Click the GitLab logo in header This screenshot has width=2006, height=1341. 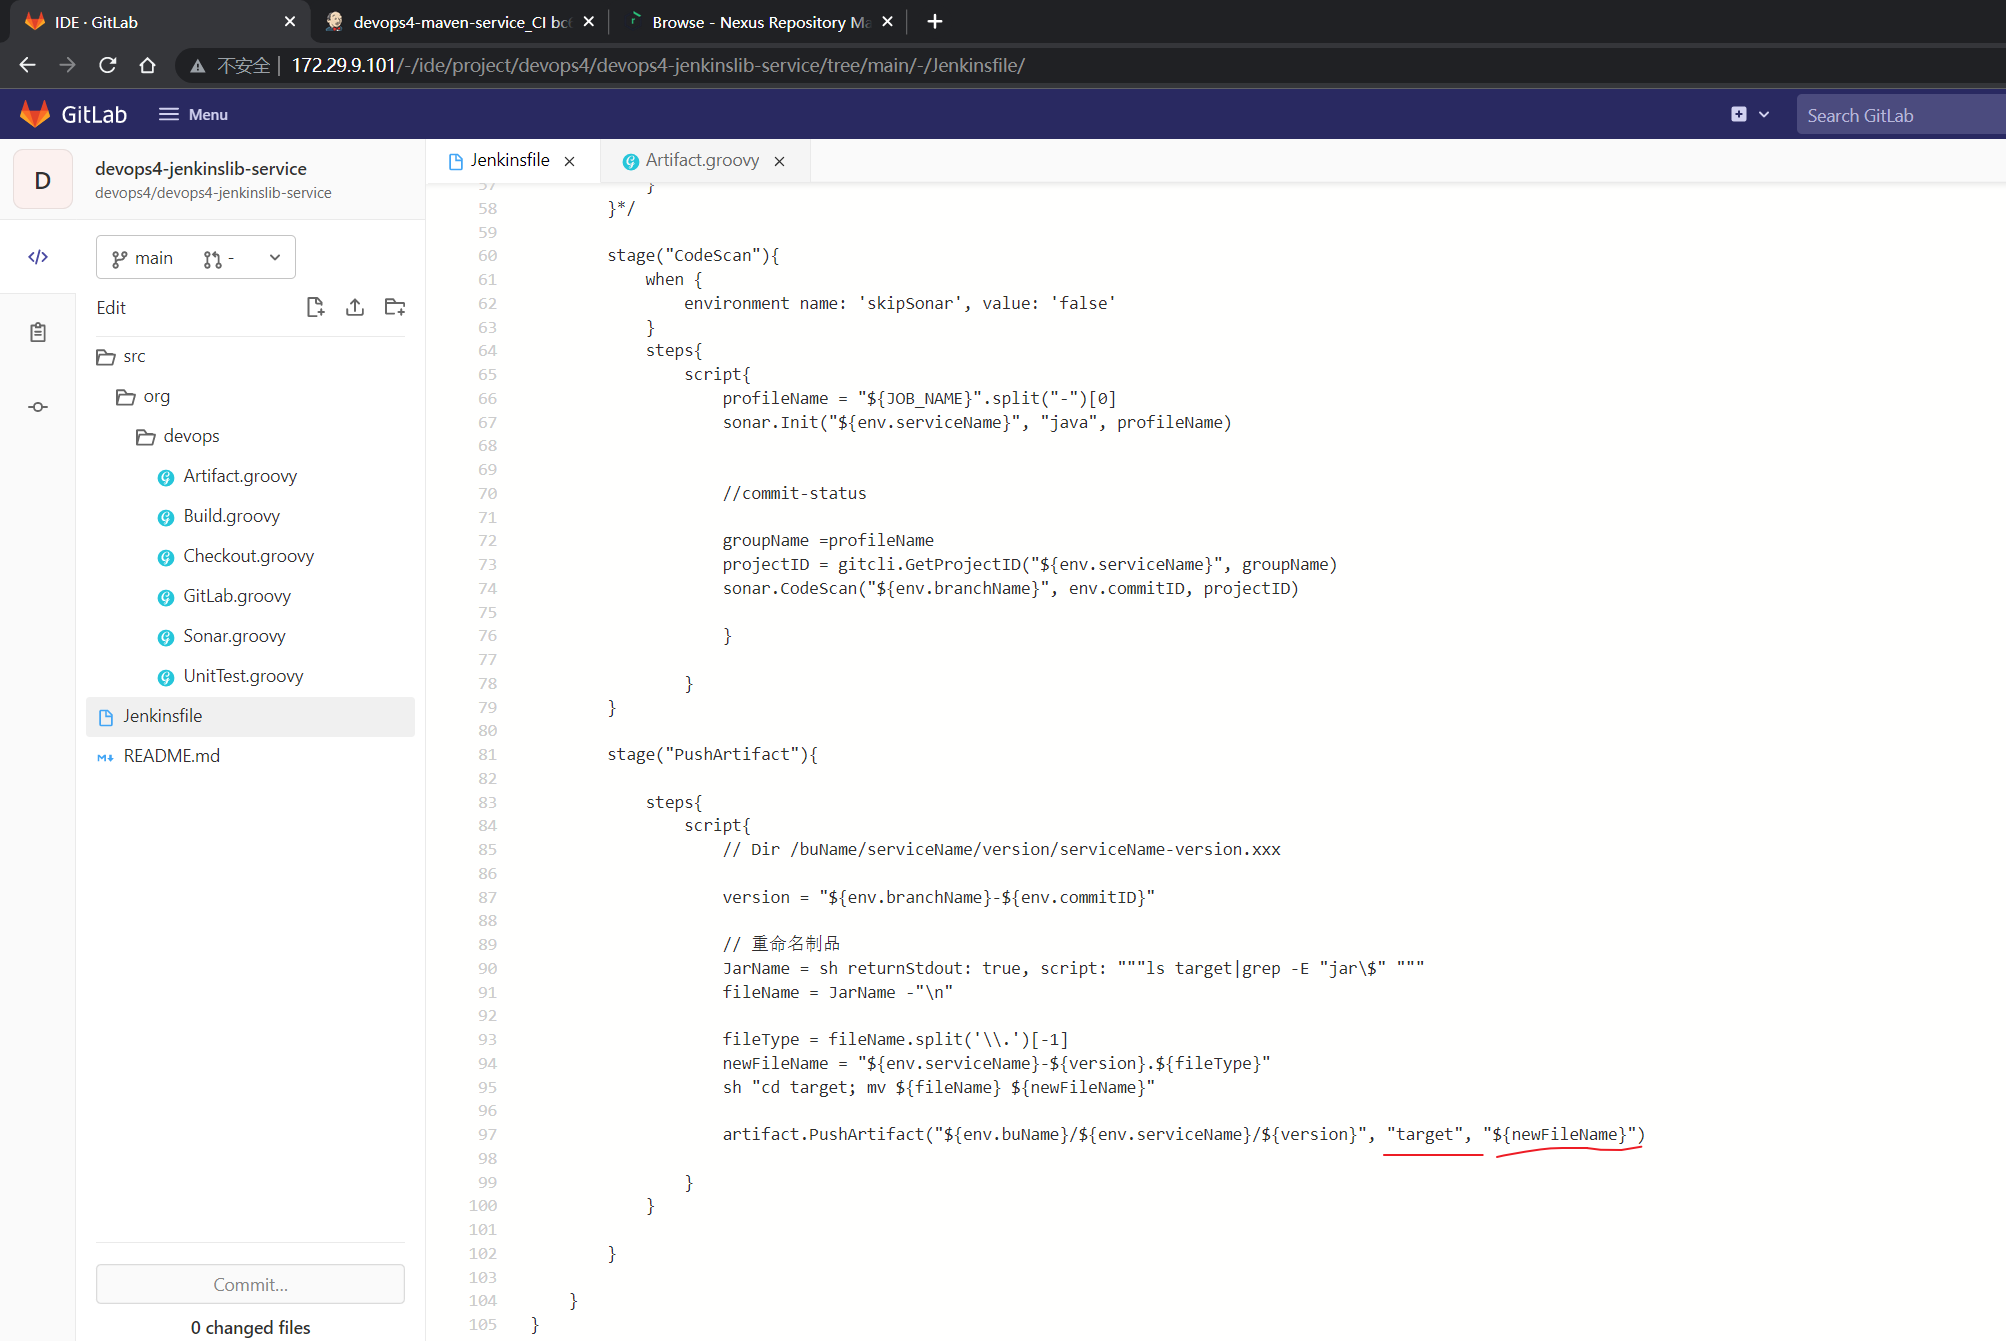click(x=73, y=114)
